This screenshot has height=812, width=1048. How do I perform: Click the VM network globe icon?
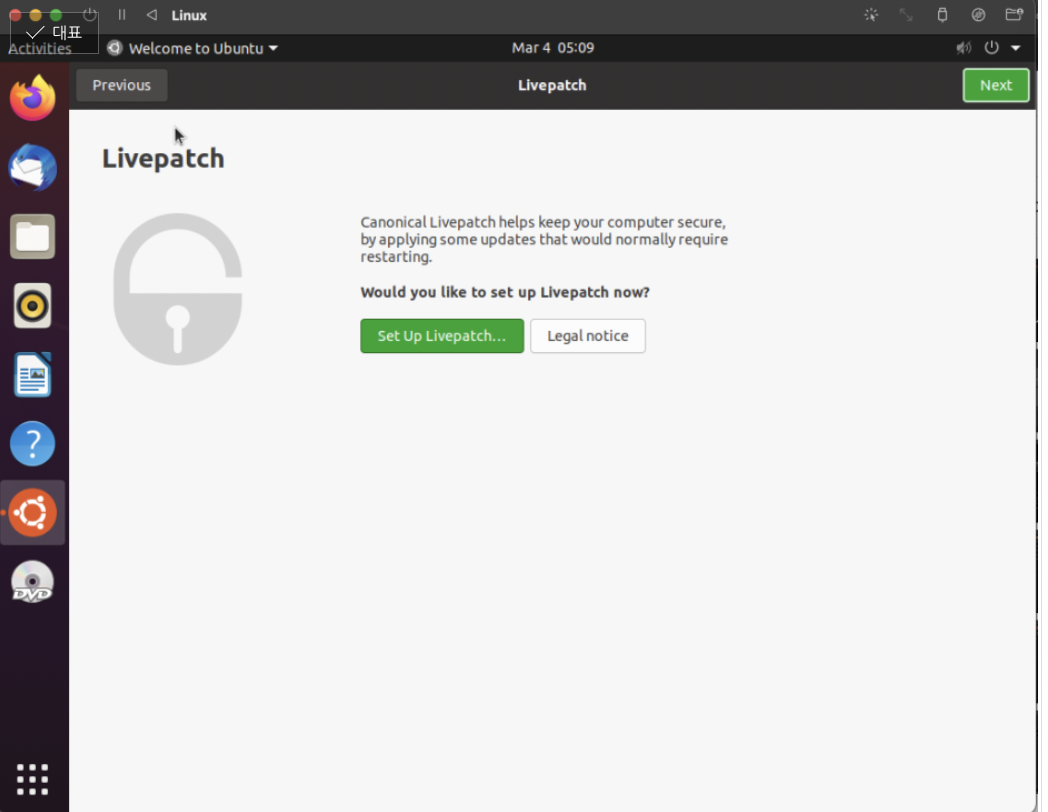pos(978,15)
